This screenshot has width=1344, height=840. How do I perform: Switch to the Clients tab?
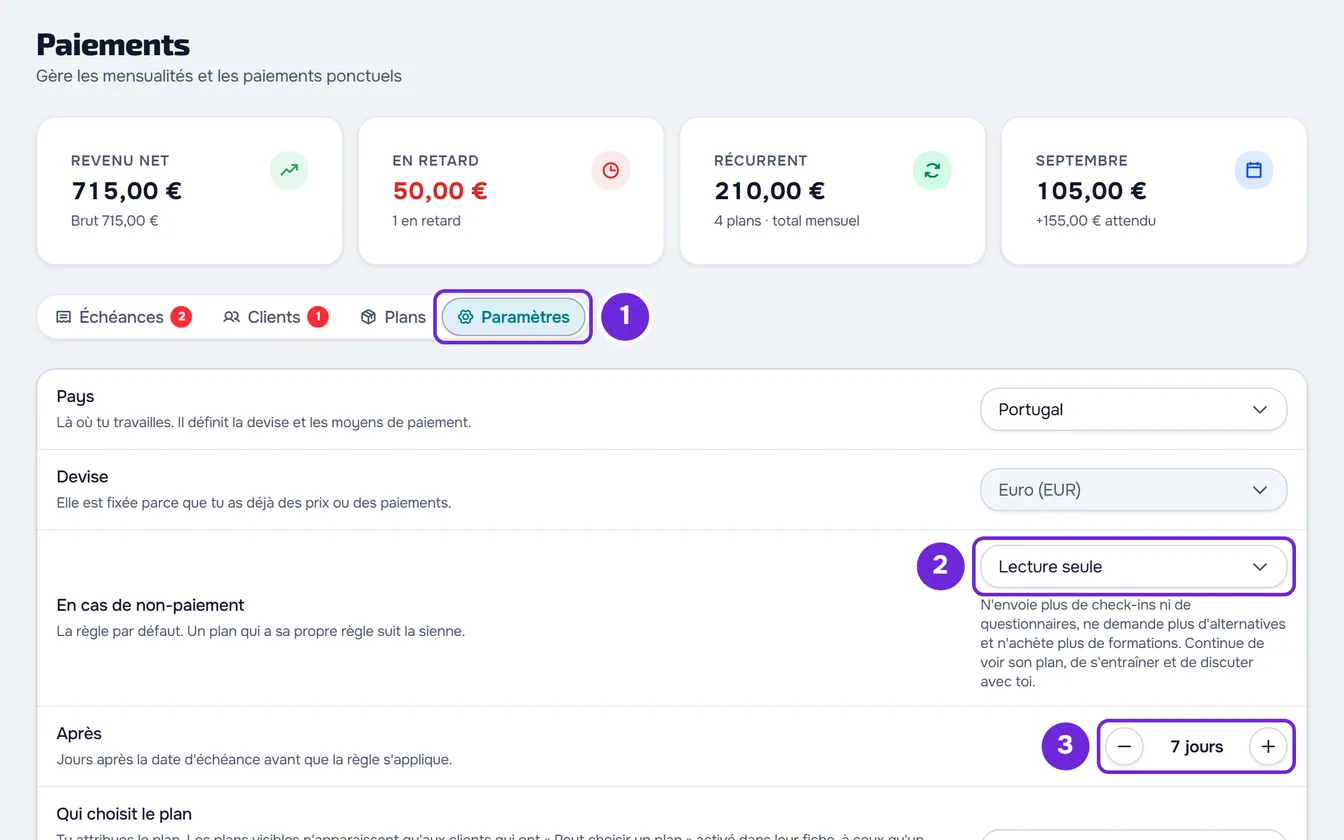click(275, 317)
